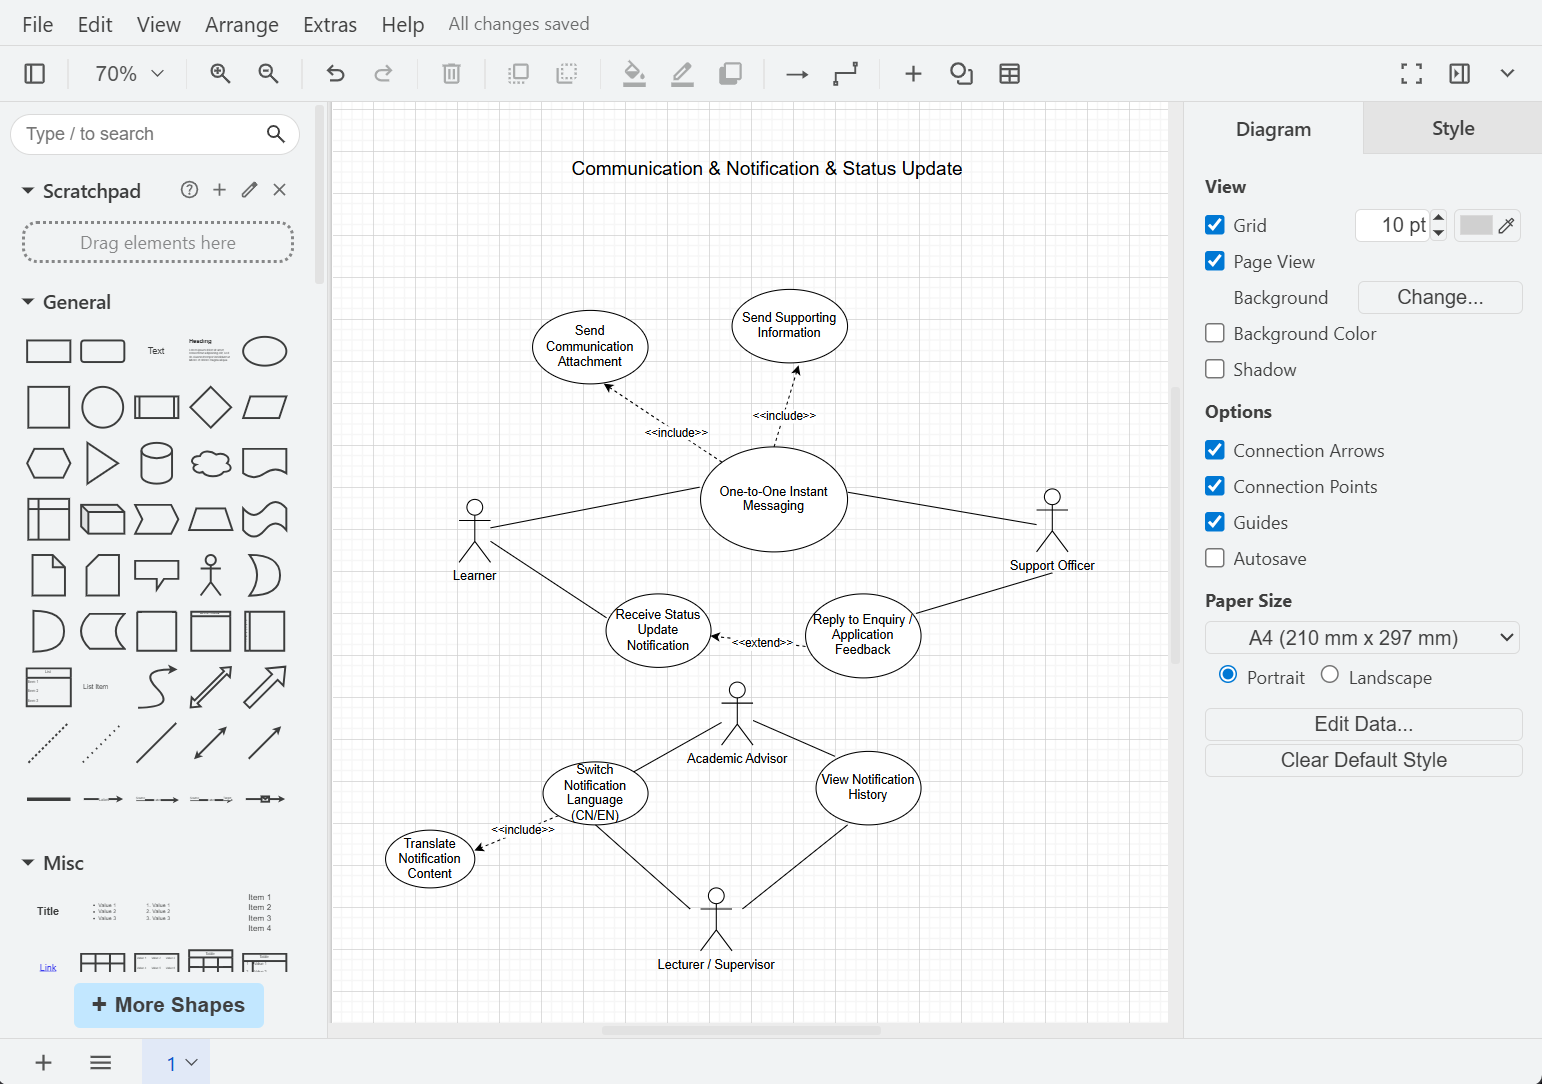Edit the Scratchpad with pencil icon

coord(249,190)
